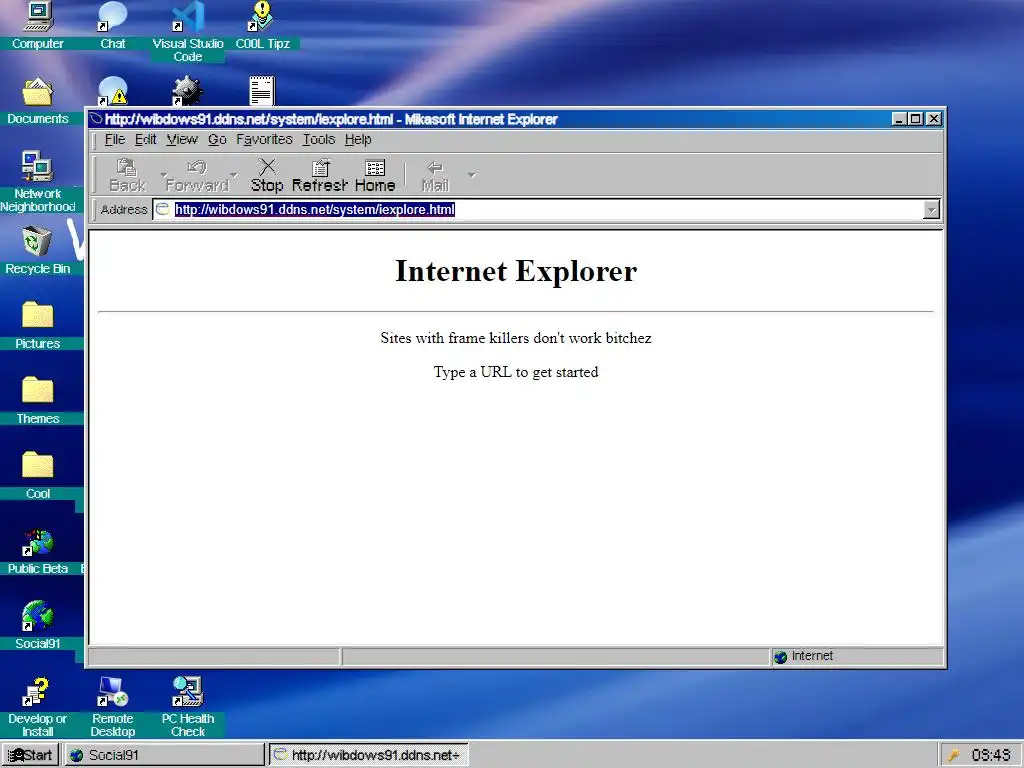Viewport: 1024px width, 768px height.
Task: Click the page icon in address bar
Action: click(x=163, y=210)
